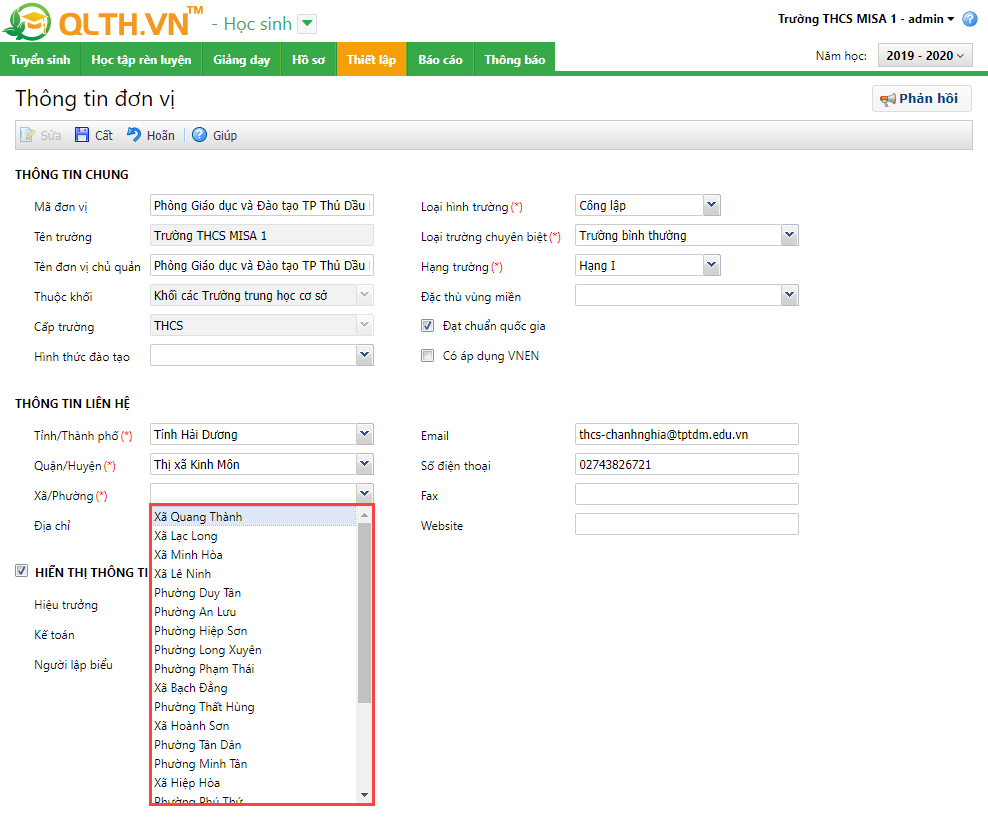Screen dimensions: 988x830
Task: Click the Tên đơn vị chủ quản field
Action: [261, 265]
